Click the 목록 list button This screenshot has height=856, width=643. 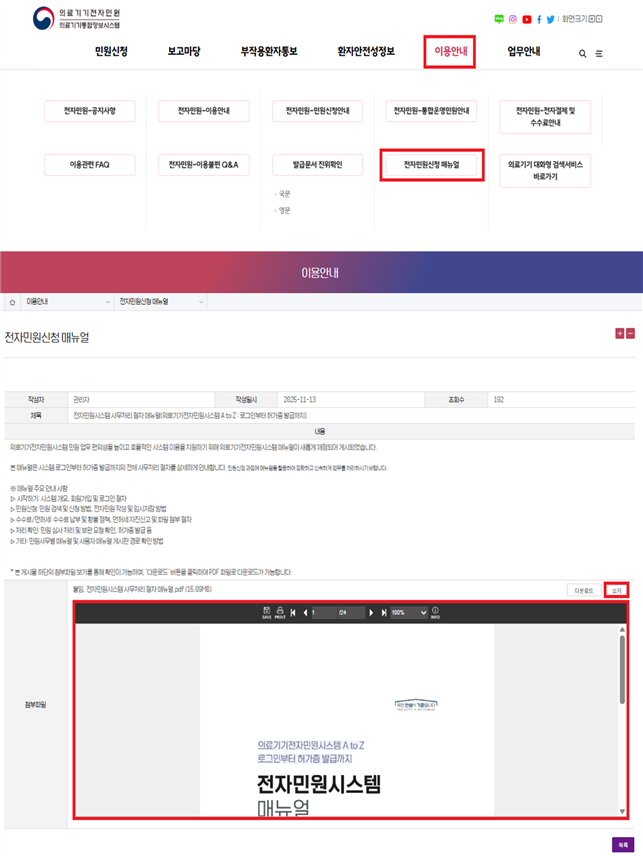pyautogui.click(x=622, y=844)
